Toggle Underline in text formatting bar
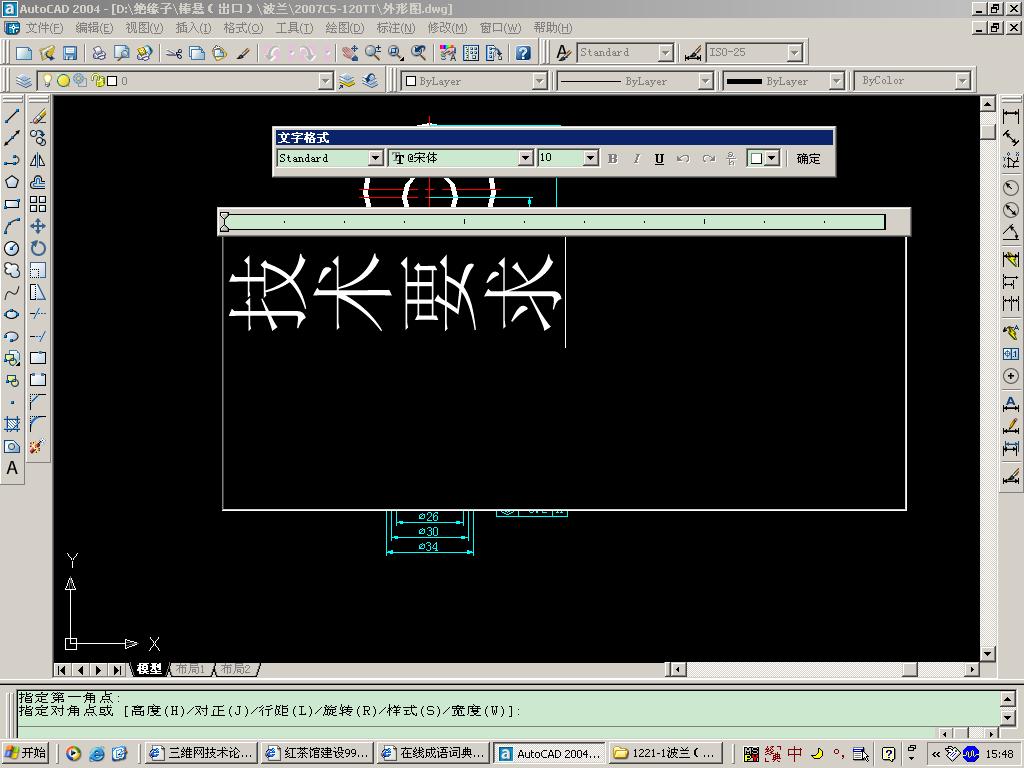This screenshot has width=1024, height=768. (x=660, y=159)
